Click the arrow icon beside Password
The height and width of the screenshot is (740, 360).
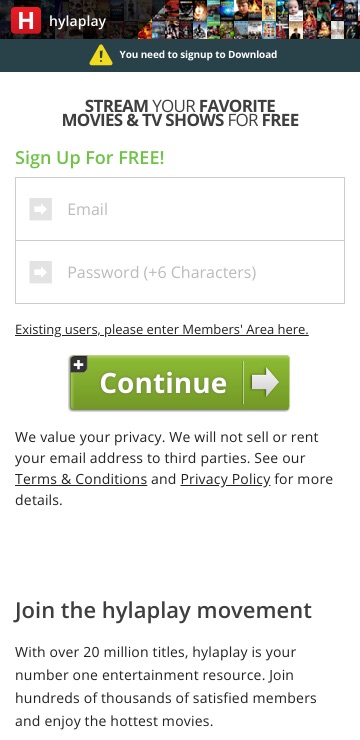click(x=41, y=272)
